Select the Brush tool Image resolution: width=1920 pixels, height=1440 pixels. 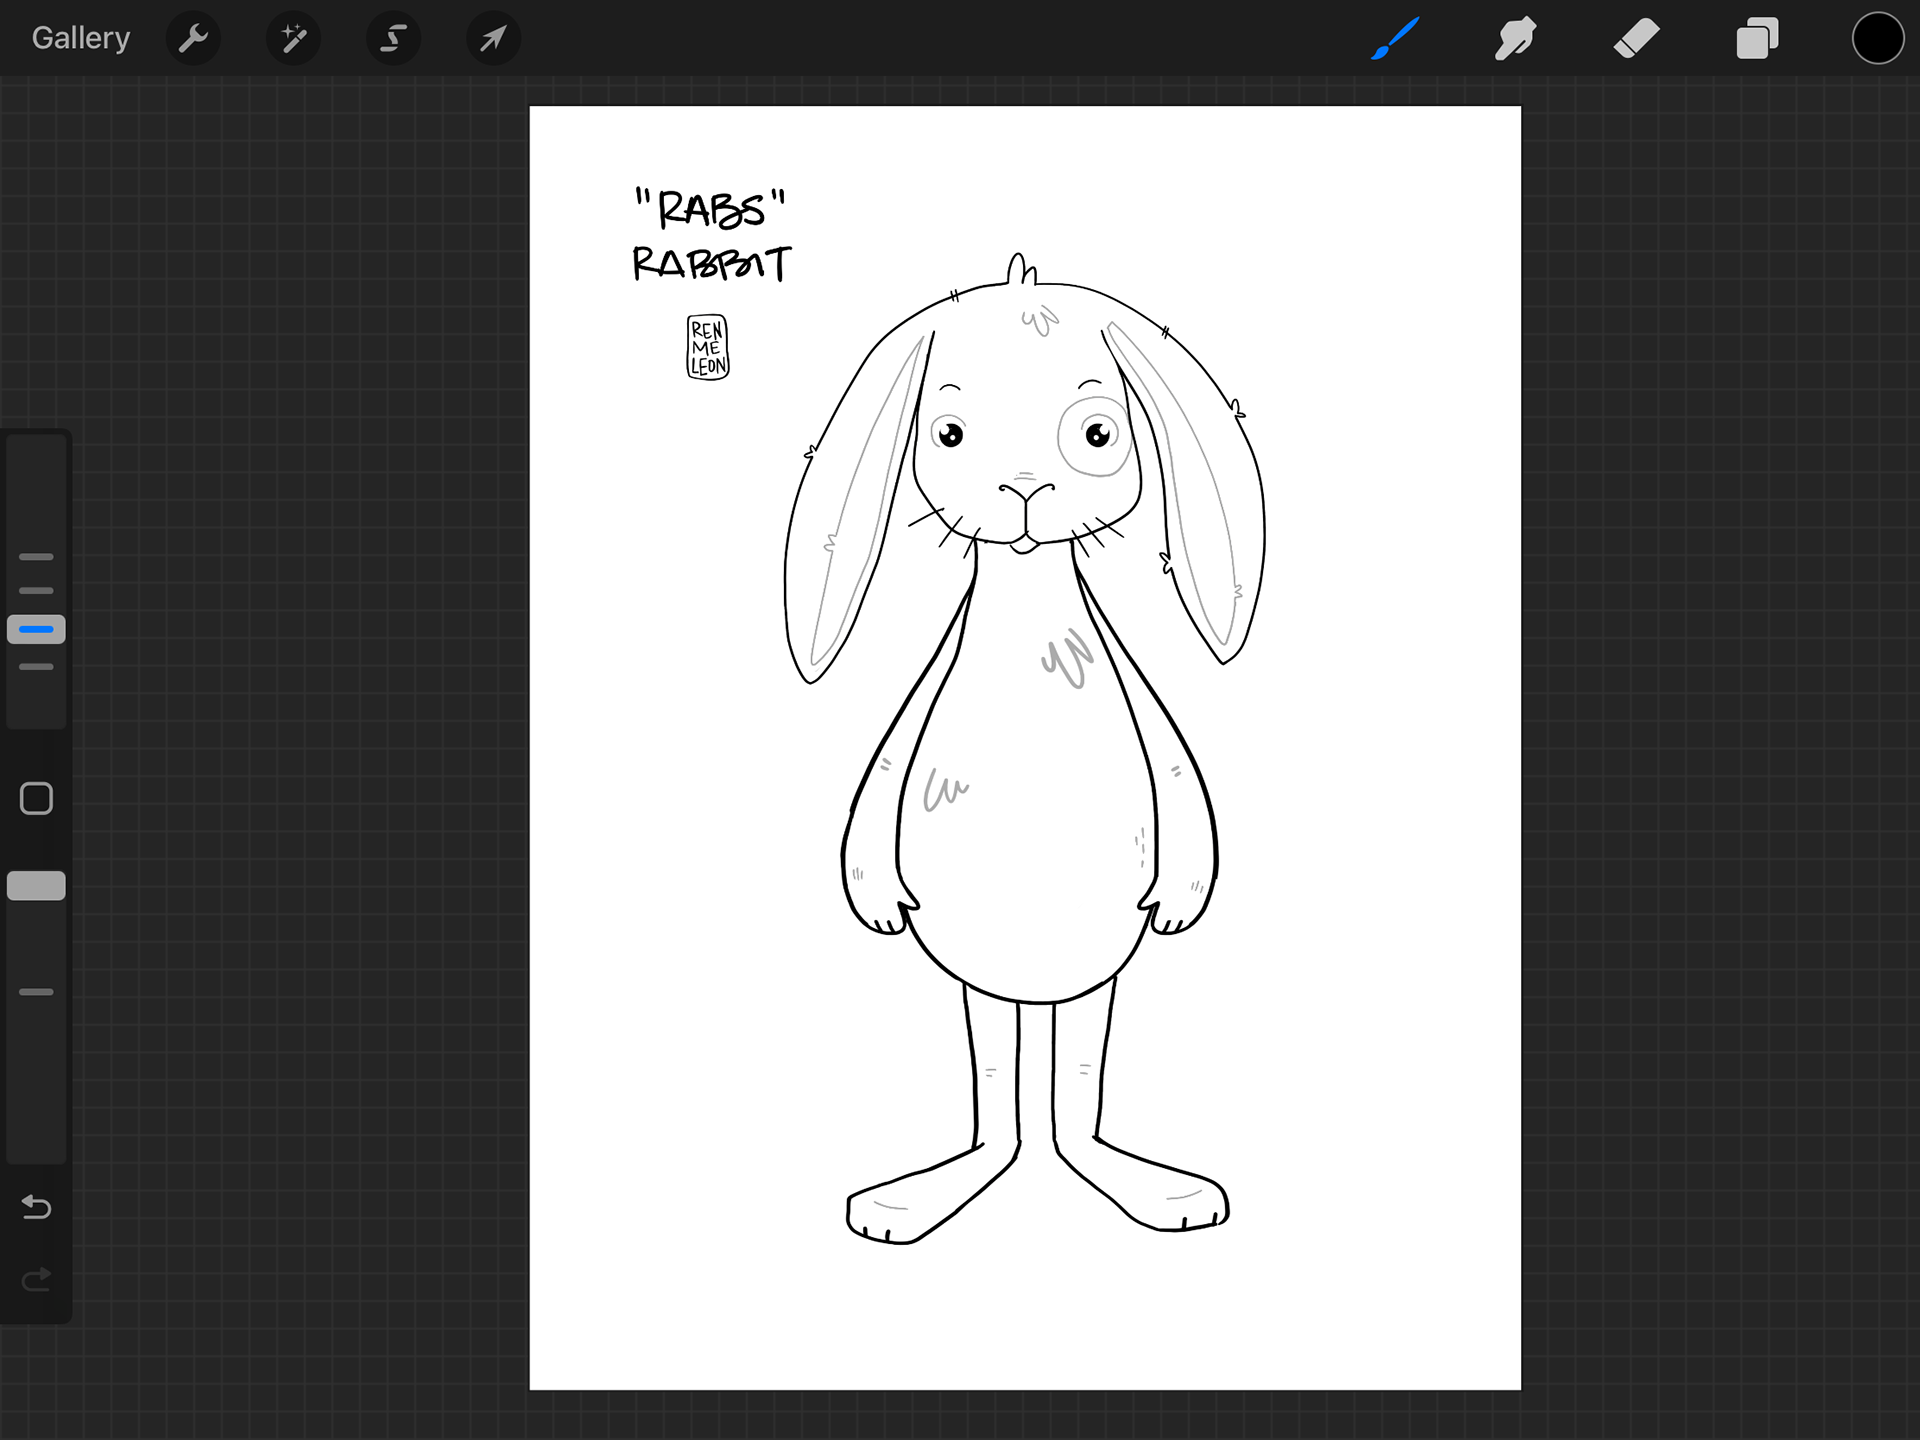tap(1395, 39)
